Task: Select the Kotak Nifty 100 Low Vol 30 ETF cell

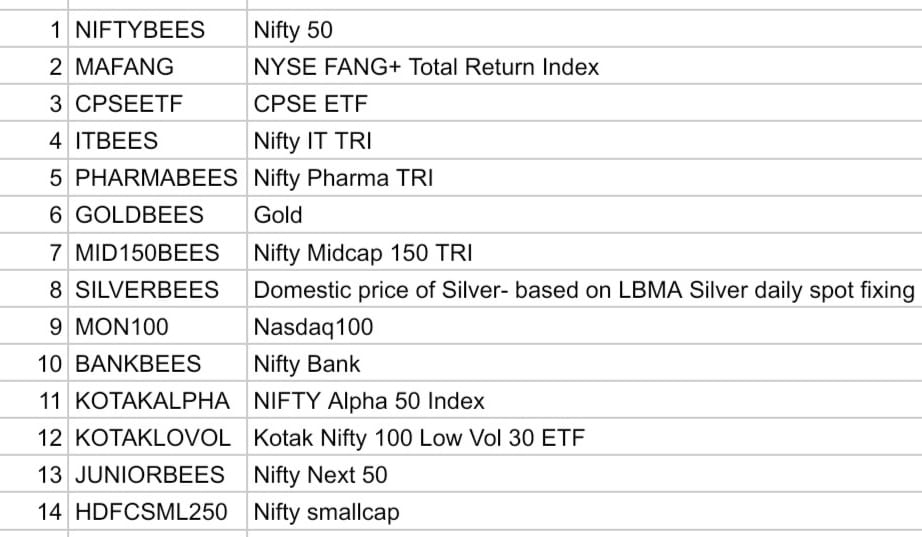Action: click(x=419, y=438)
